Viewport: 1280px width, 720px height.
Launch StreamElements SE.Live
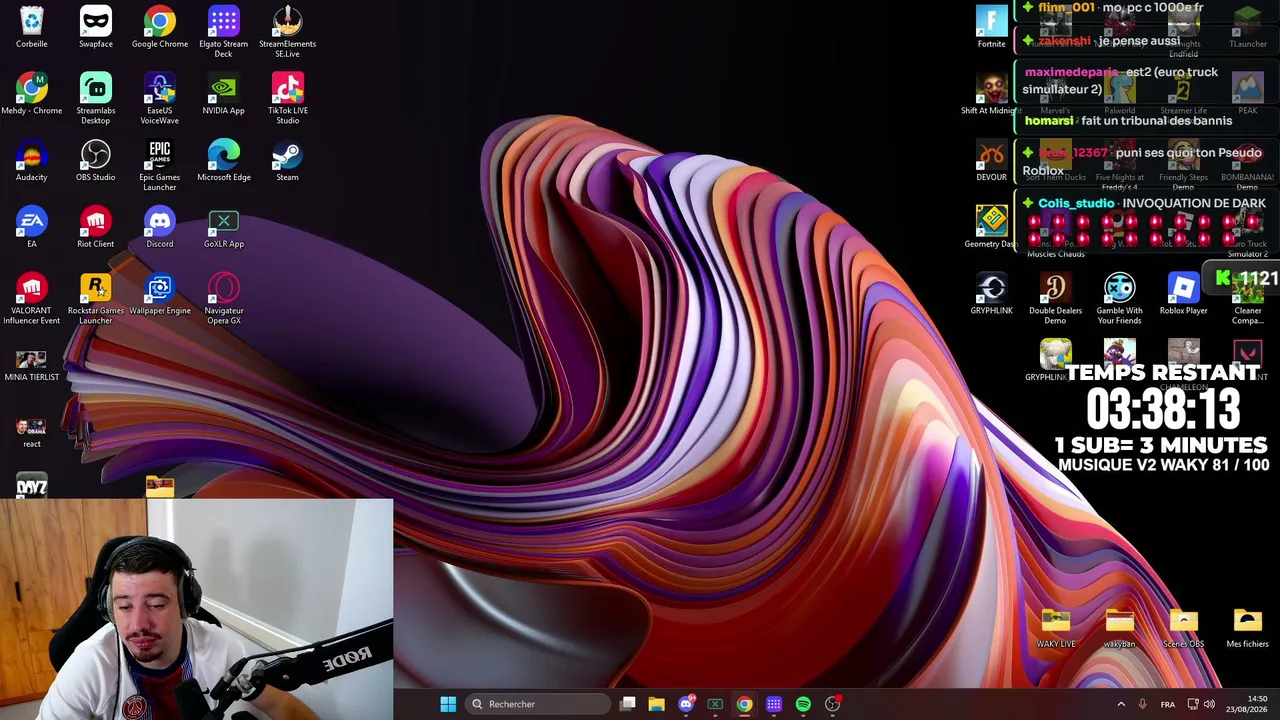pos(288,32)
